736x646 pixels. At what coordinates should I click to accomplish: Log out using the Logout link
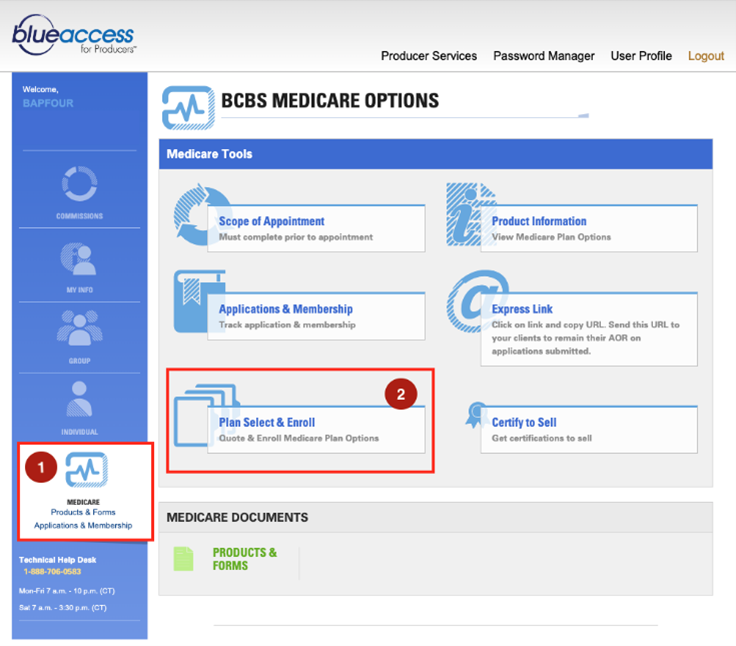706,56
